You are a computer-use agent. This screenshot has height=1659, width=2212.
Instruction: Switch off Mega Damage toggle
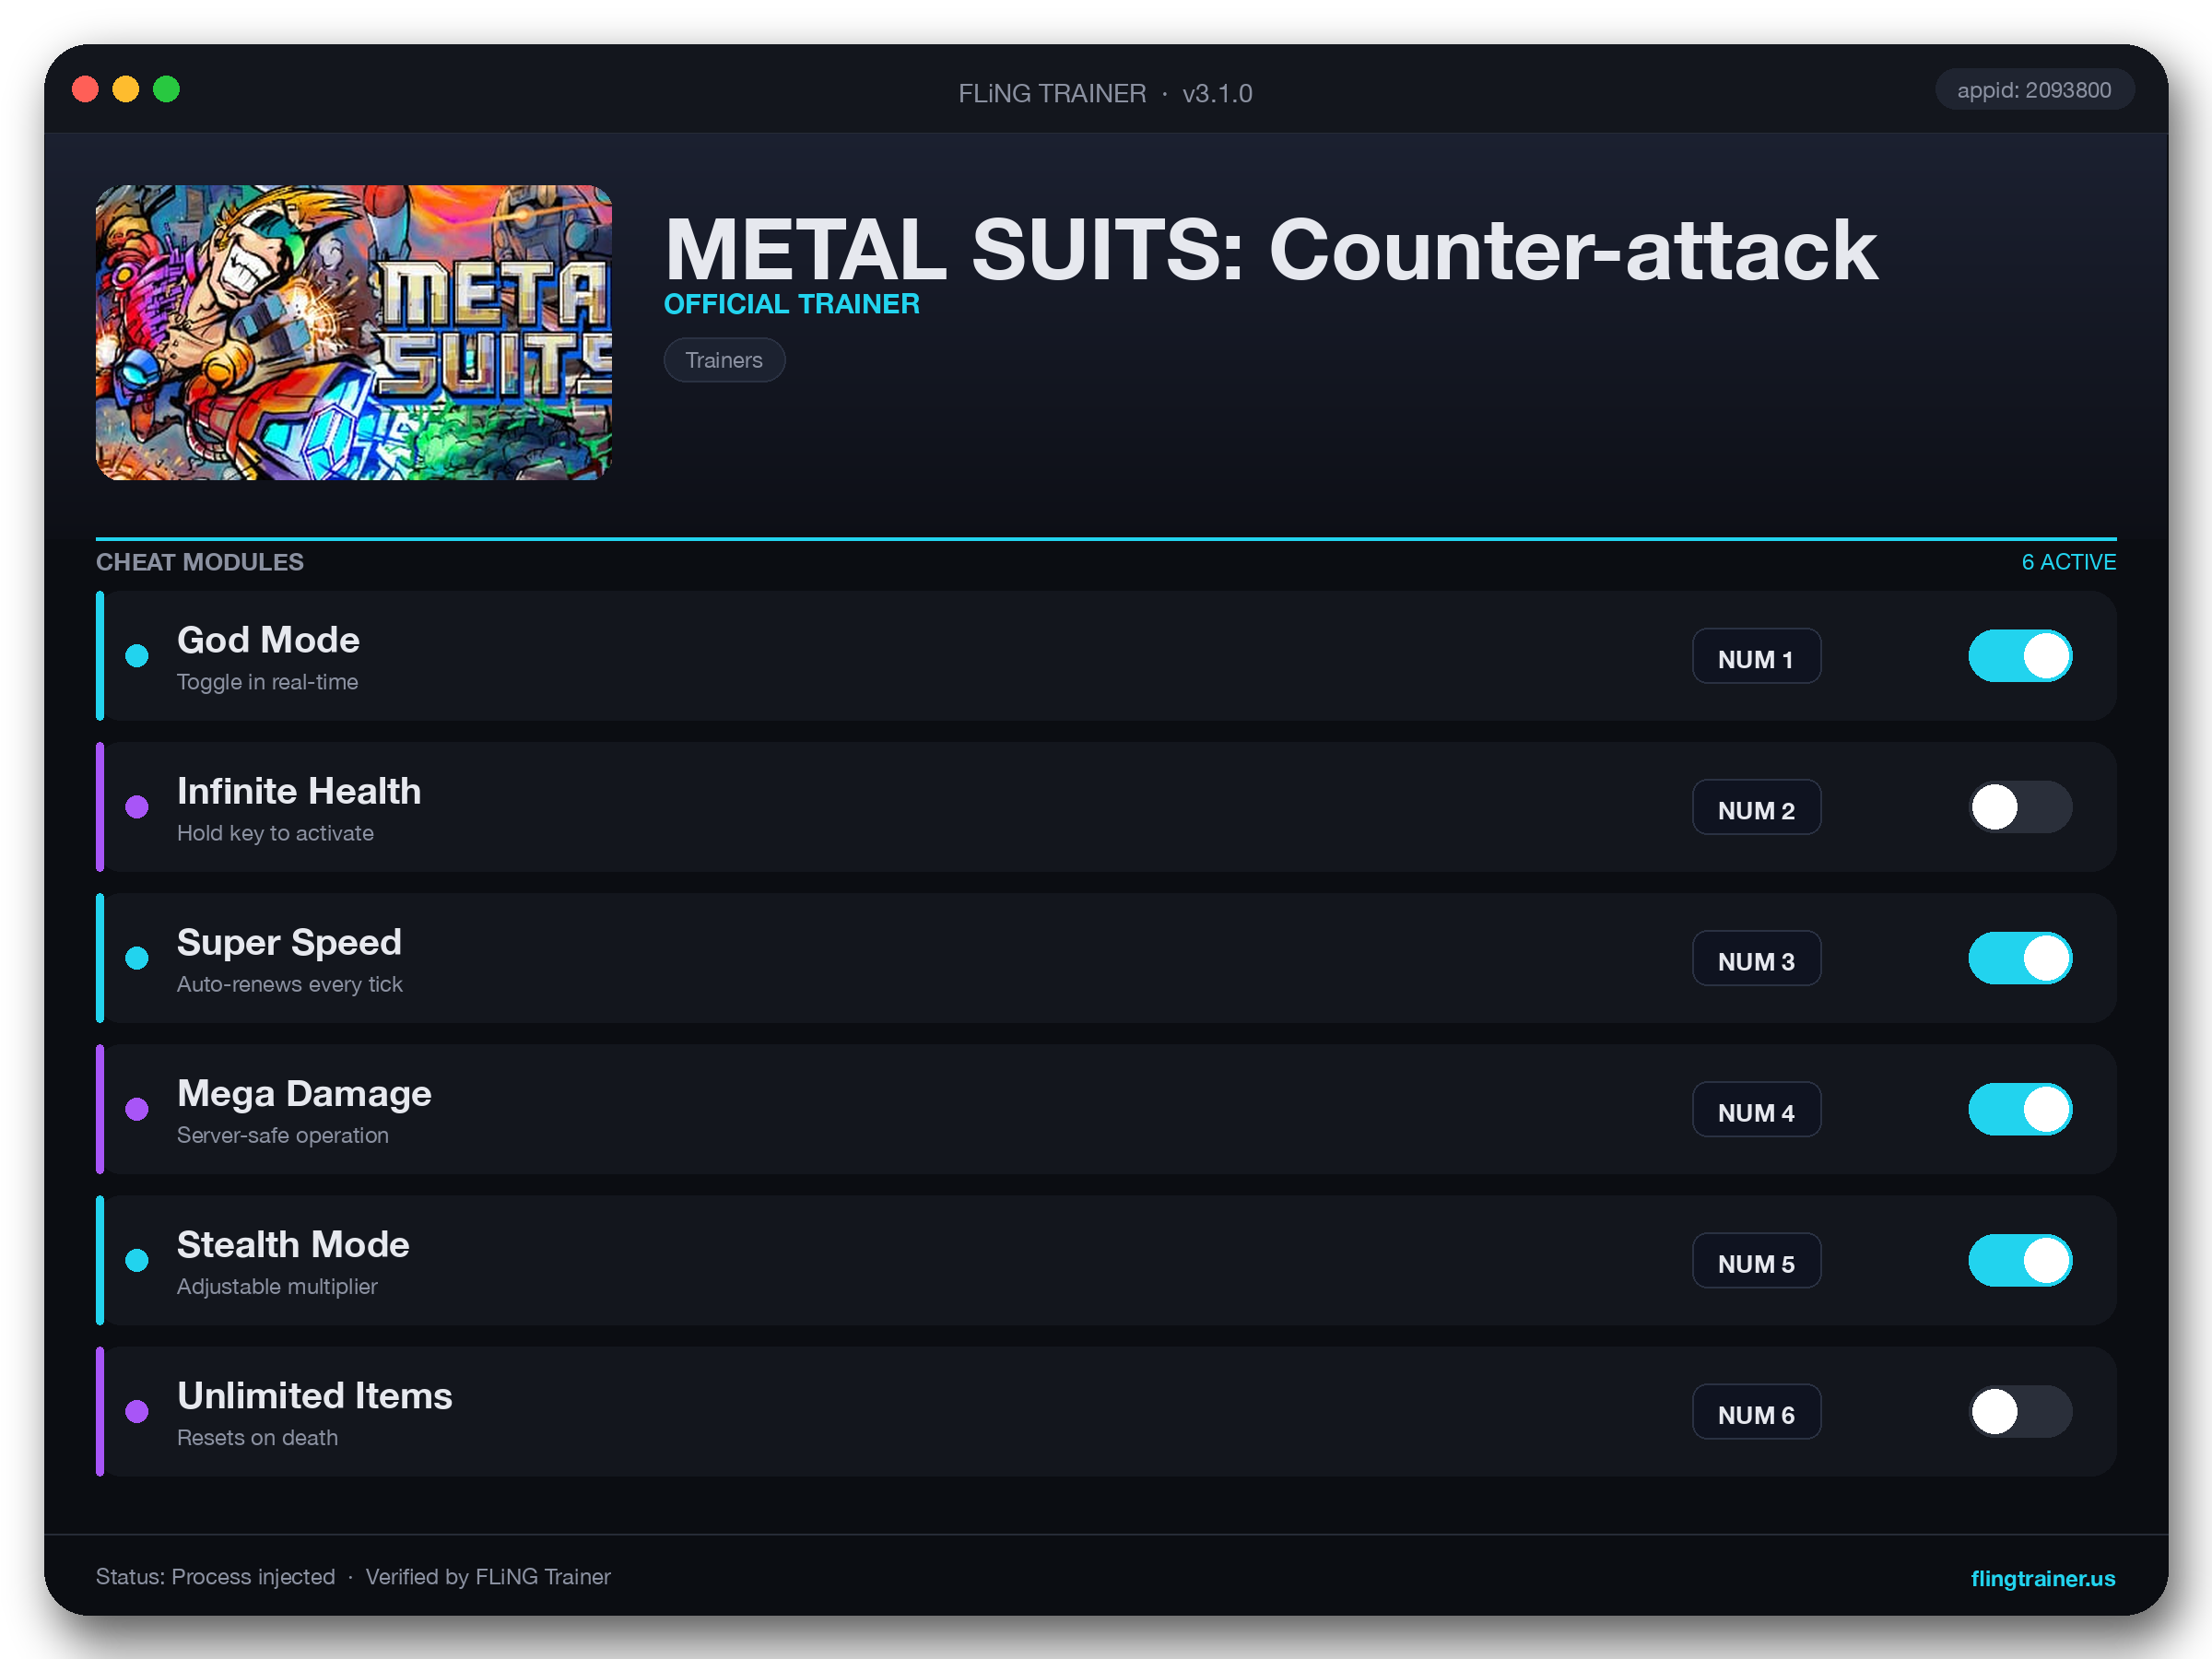[x=2020, y=1109]
